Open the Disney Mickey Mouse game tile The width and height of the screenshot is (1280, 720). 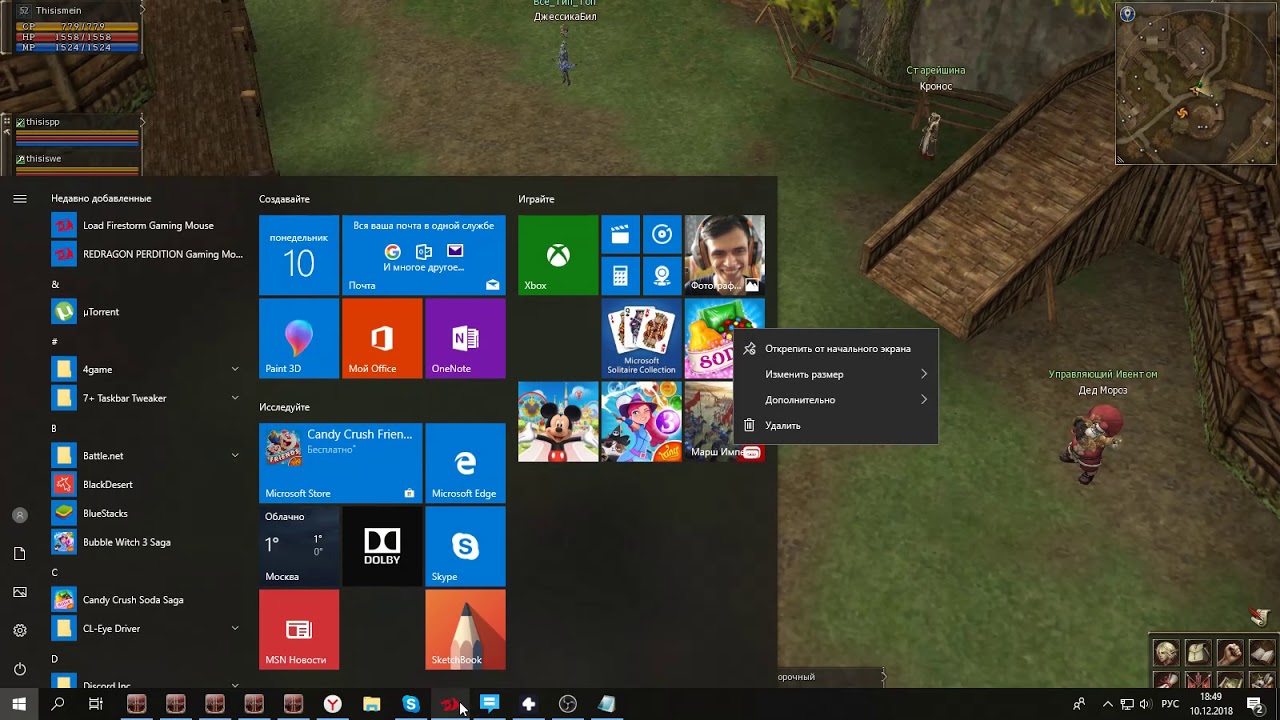click(x=558, y=421)
